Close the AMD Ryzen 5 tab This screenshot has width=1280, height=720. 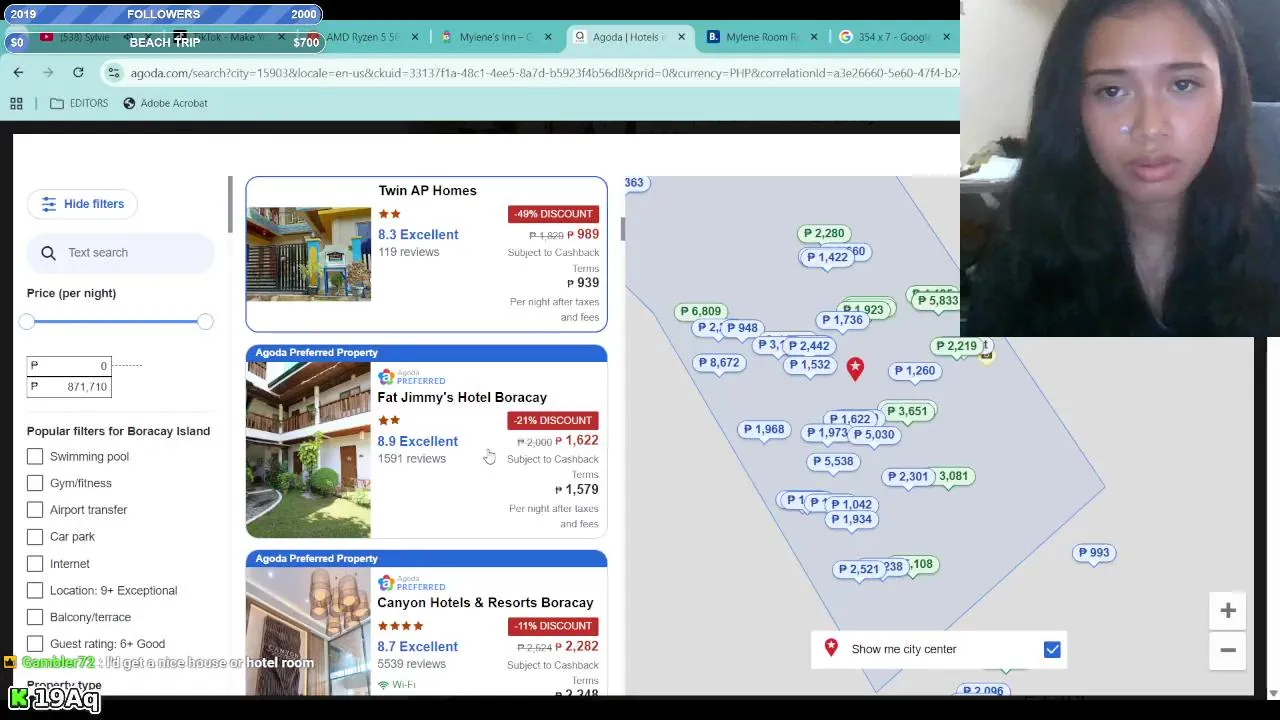(x=414, y=37)
